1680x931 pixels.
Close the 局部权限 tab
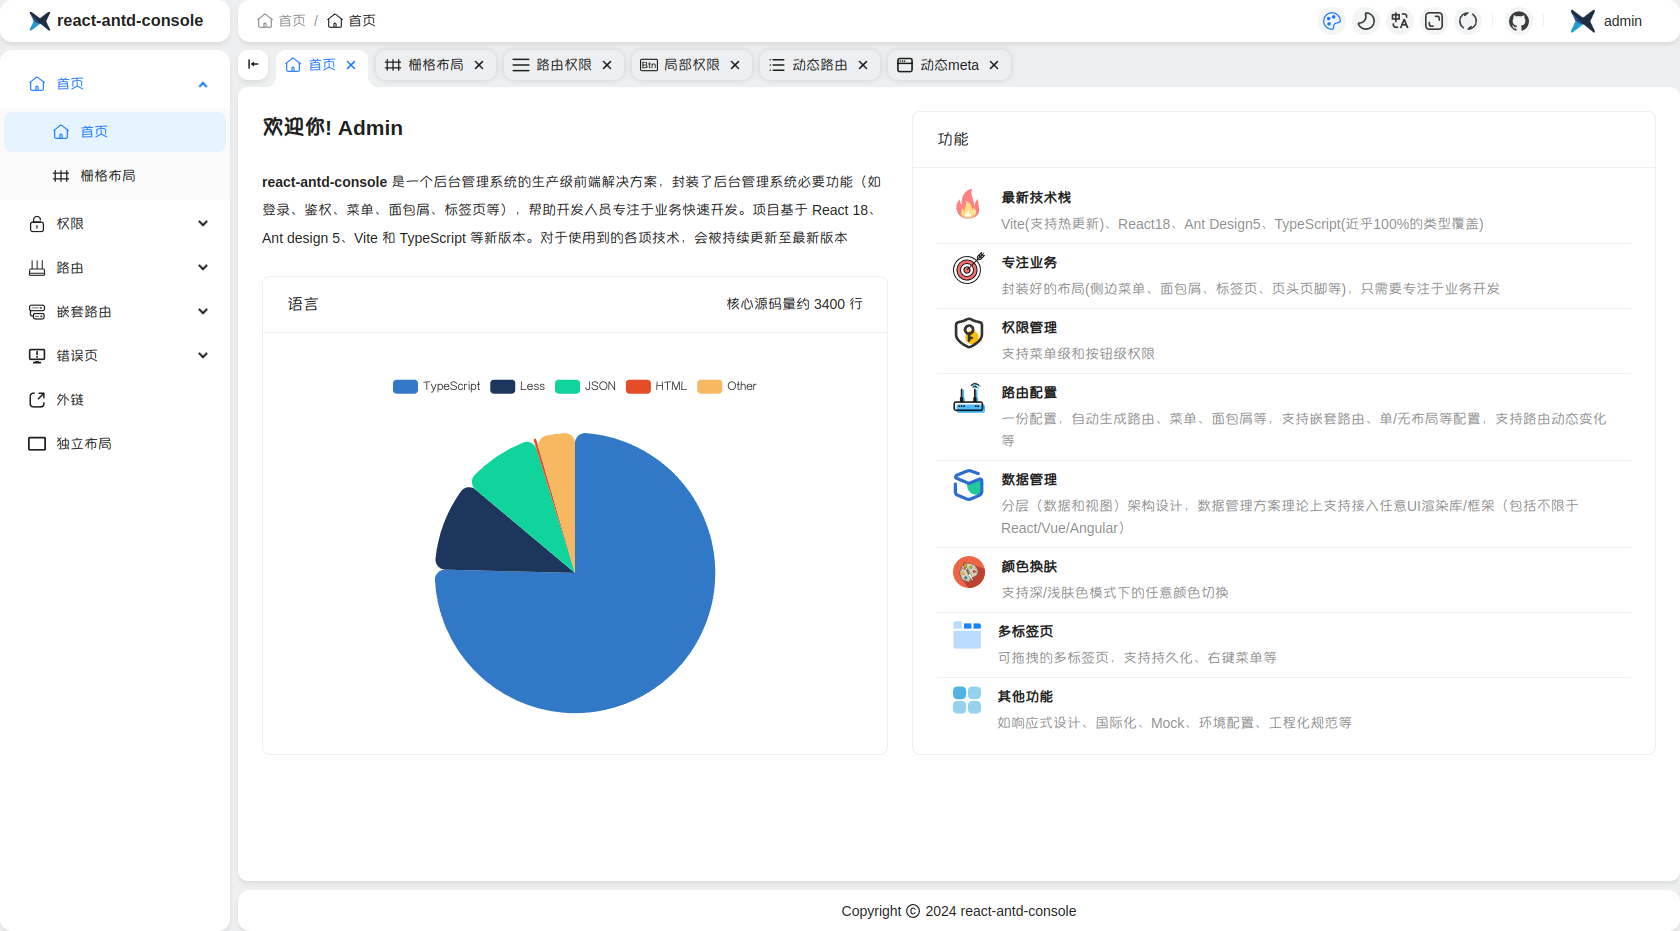tap(735, 65)
